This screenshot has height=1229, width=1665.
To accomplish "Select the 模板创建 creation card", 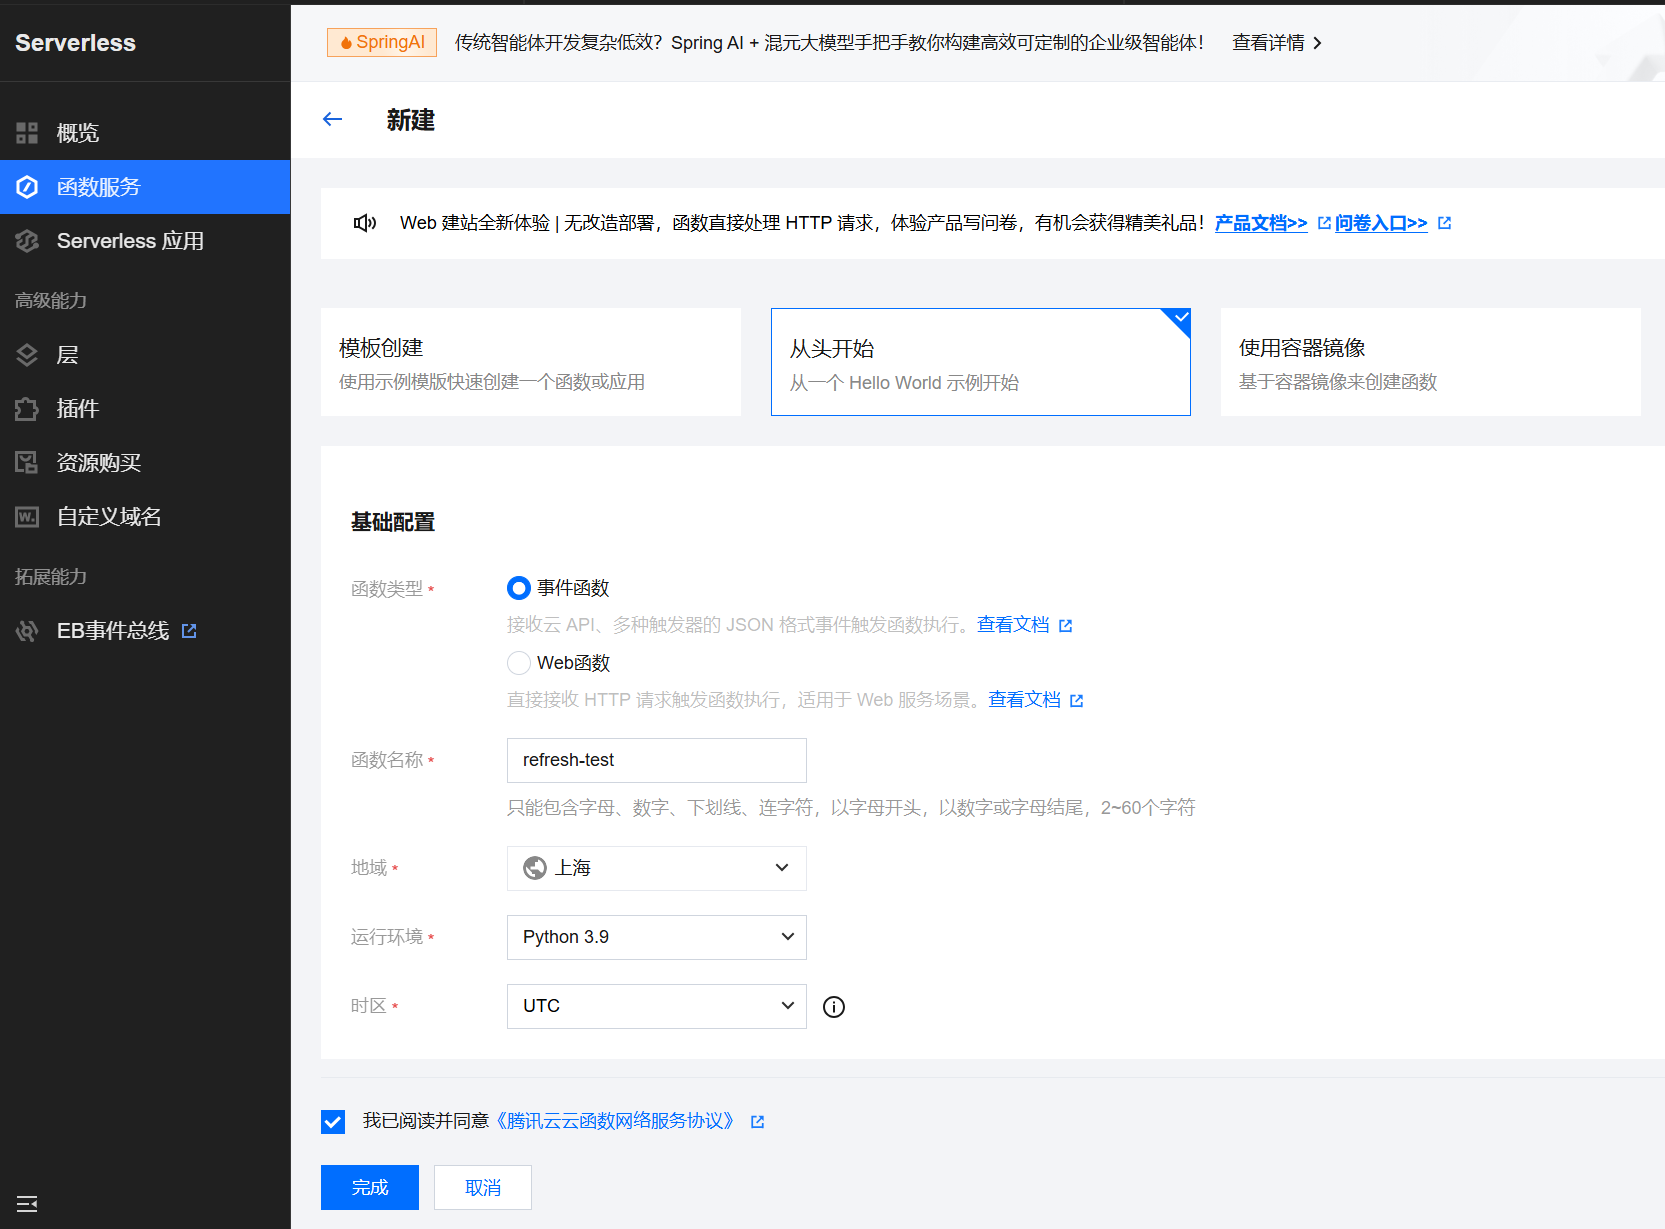I will click(531, 362).
